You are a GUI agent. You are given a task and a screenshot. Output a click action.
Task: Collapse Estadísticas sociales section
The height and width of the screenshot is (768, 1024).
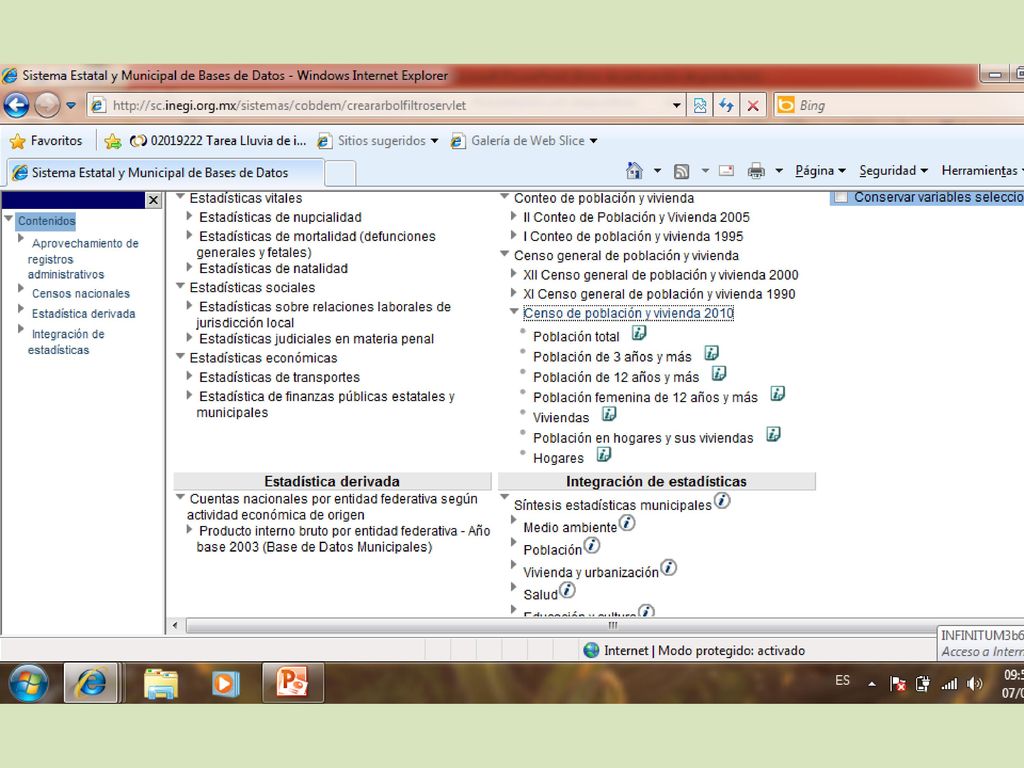point(181,285)
